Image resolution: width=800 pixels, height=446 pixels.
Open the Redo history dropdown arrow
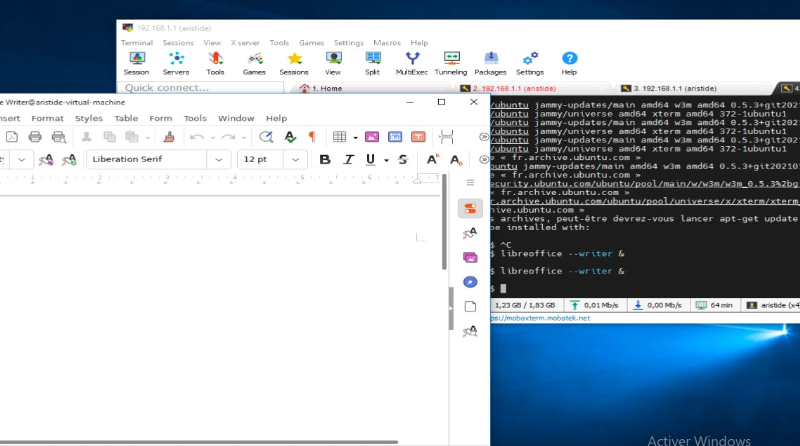(x=244, y=137)
